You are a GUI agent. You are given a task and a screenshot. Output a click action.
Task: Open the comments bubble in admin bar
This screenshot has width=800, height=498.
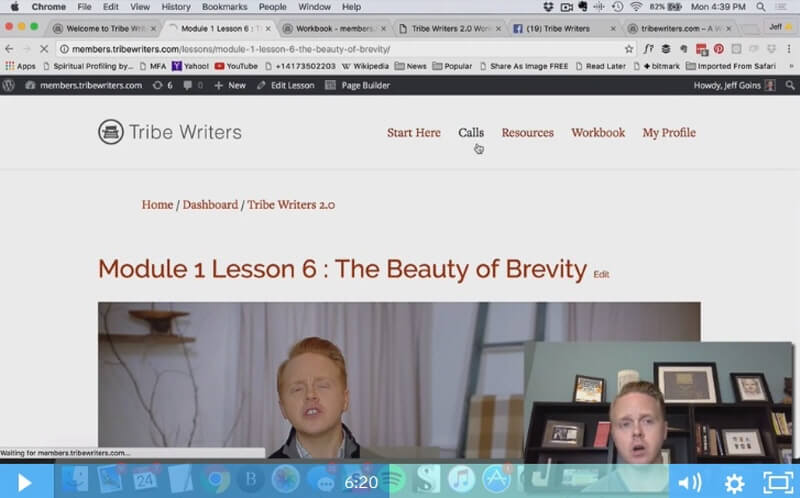[x=193, y=85]
